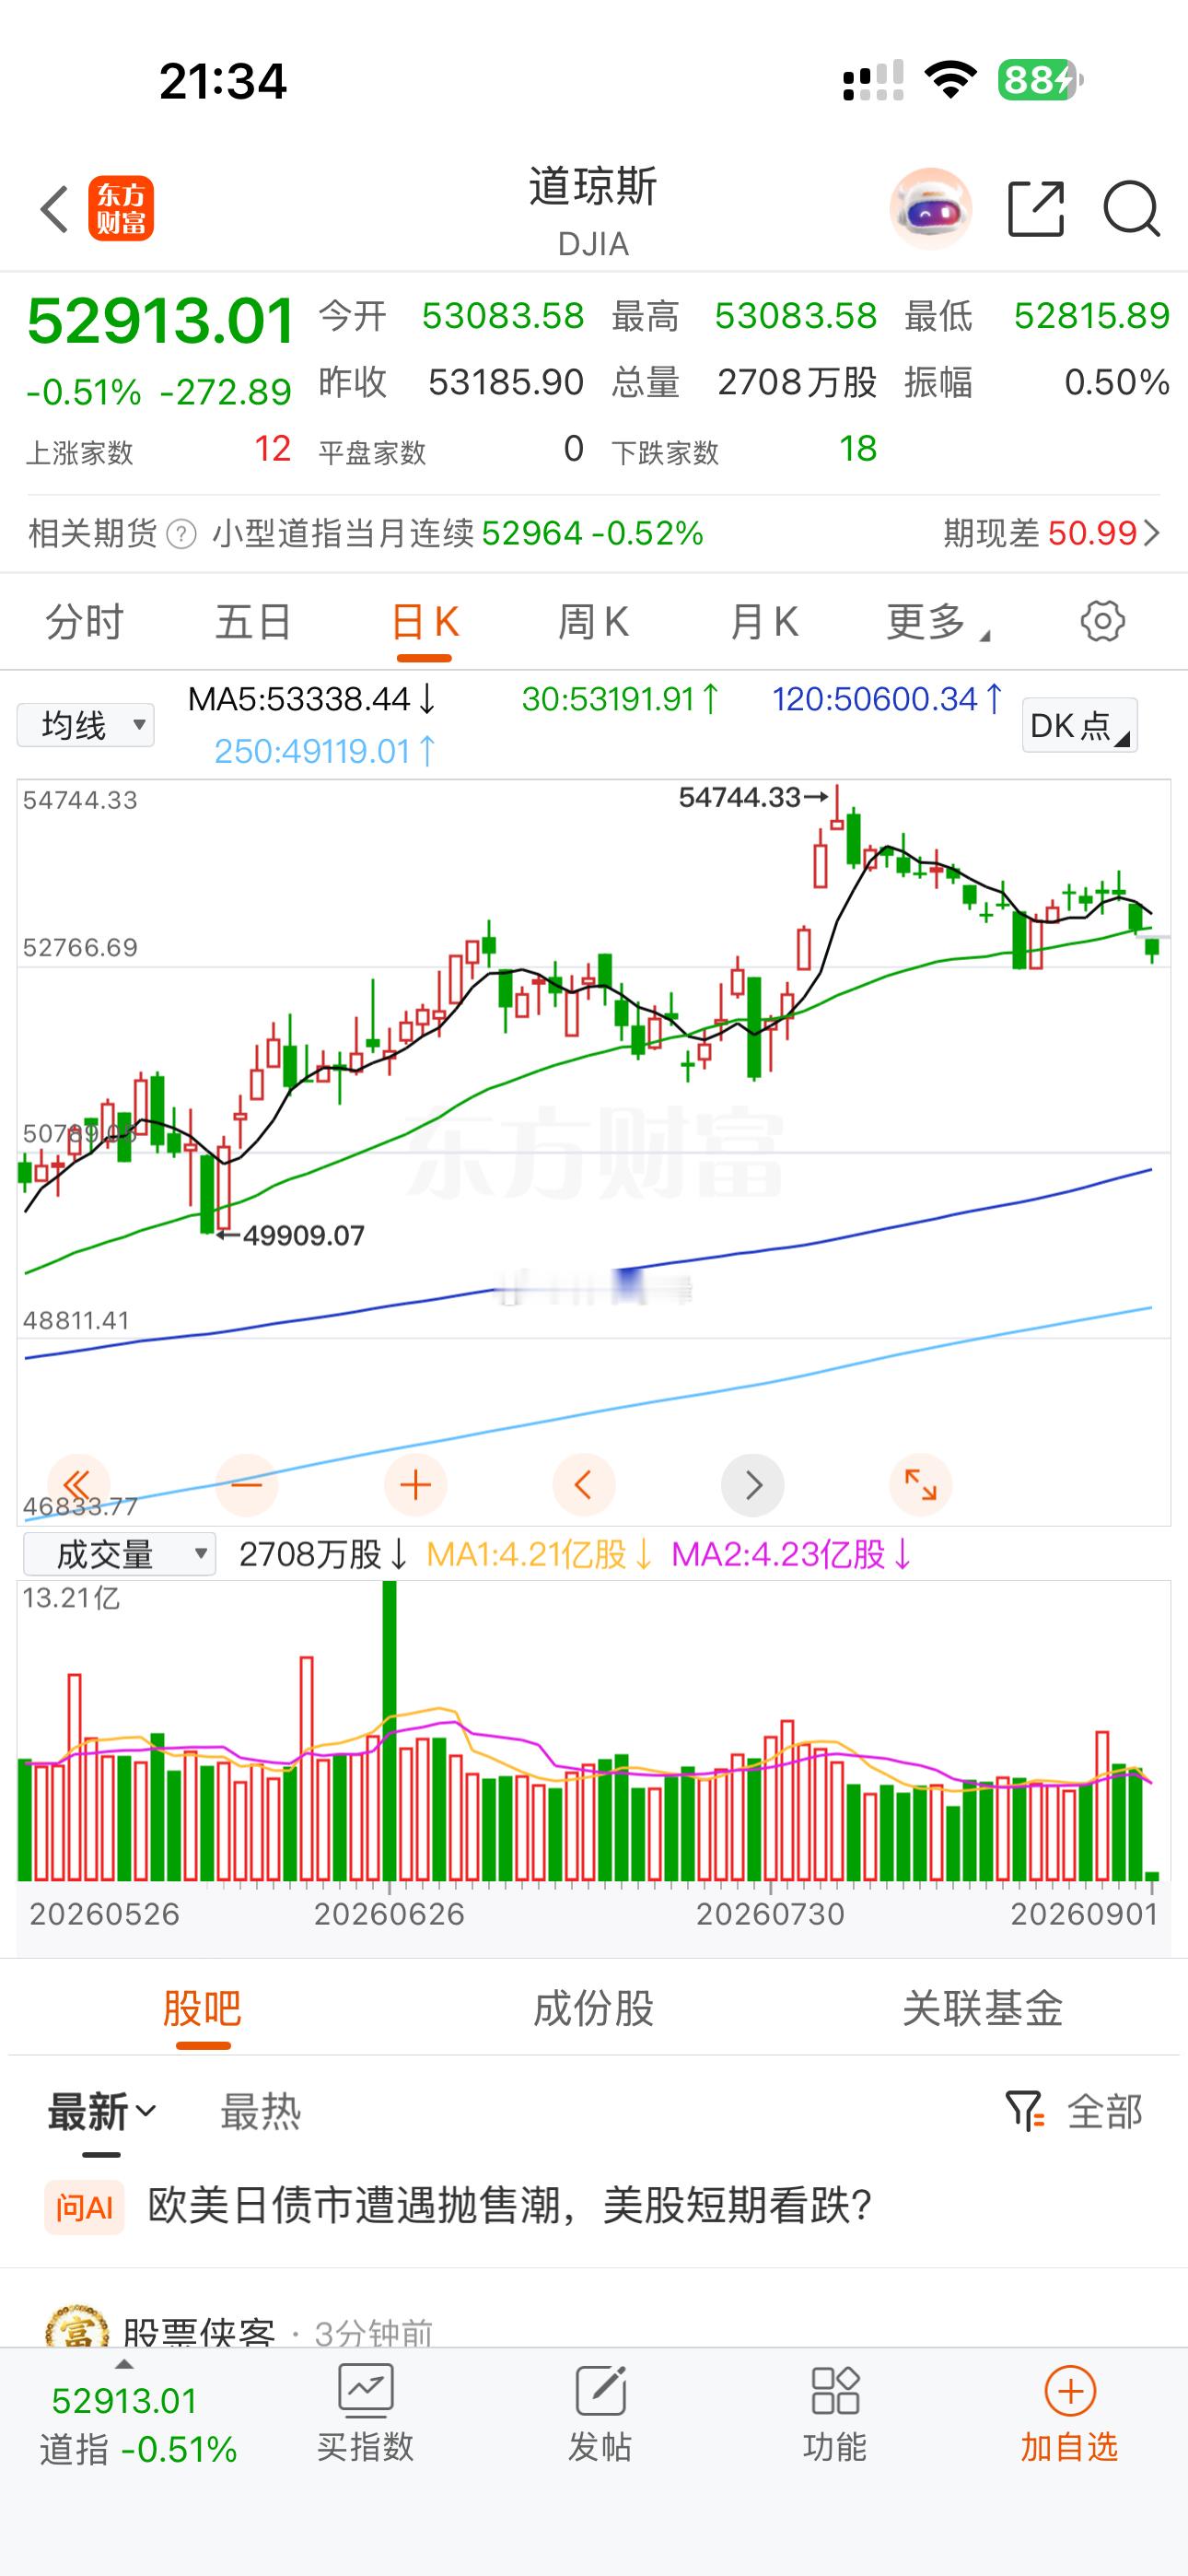This screenshot has width=1188, height=2576.
Task: Tap the 30:53191.91 moving average label
Action: (x=620, y=698)
